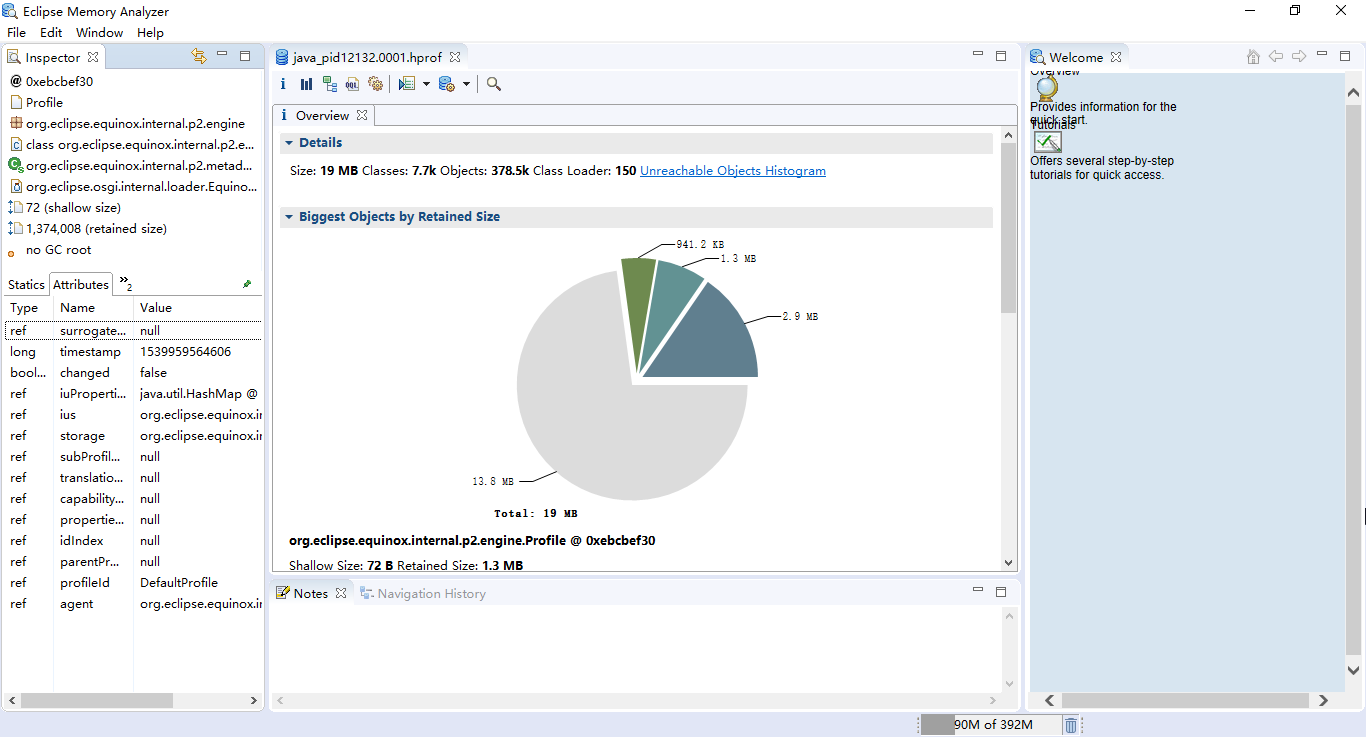Open the Tutorials checklist icon

1047,142
